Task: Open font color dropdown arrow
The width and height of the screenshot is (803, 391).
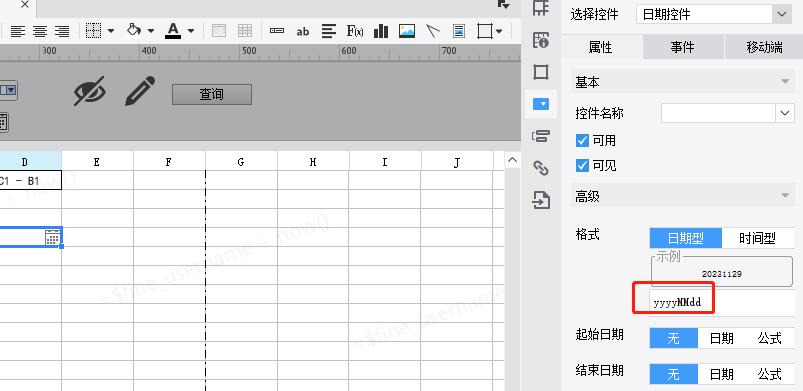Action: 191,31
